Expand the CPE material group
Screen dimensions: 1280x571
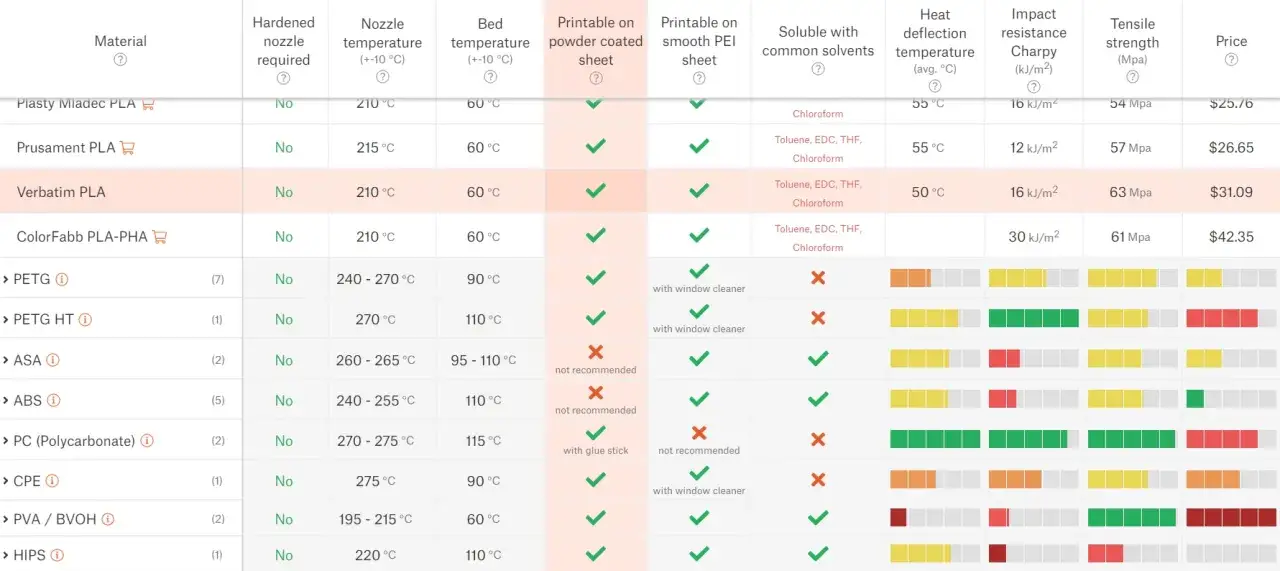click(x=6, y=481)
